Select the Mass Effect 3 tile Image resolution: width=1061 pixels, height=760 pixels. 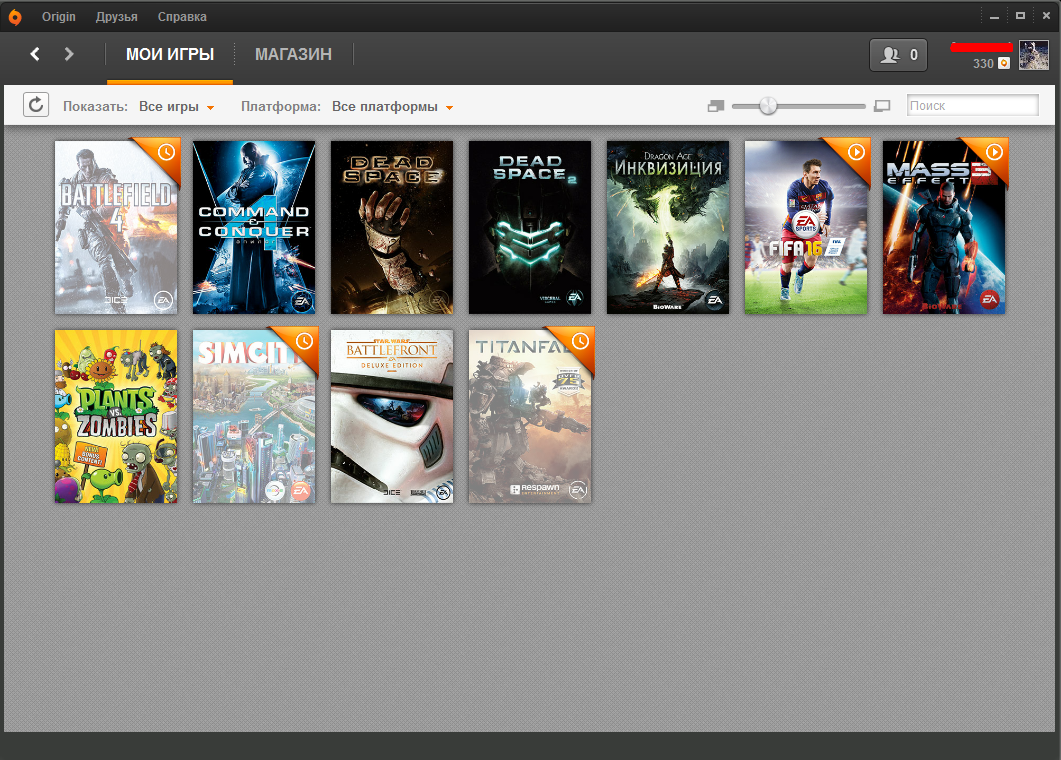(x=944, y=227)
